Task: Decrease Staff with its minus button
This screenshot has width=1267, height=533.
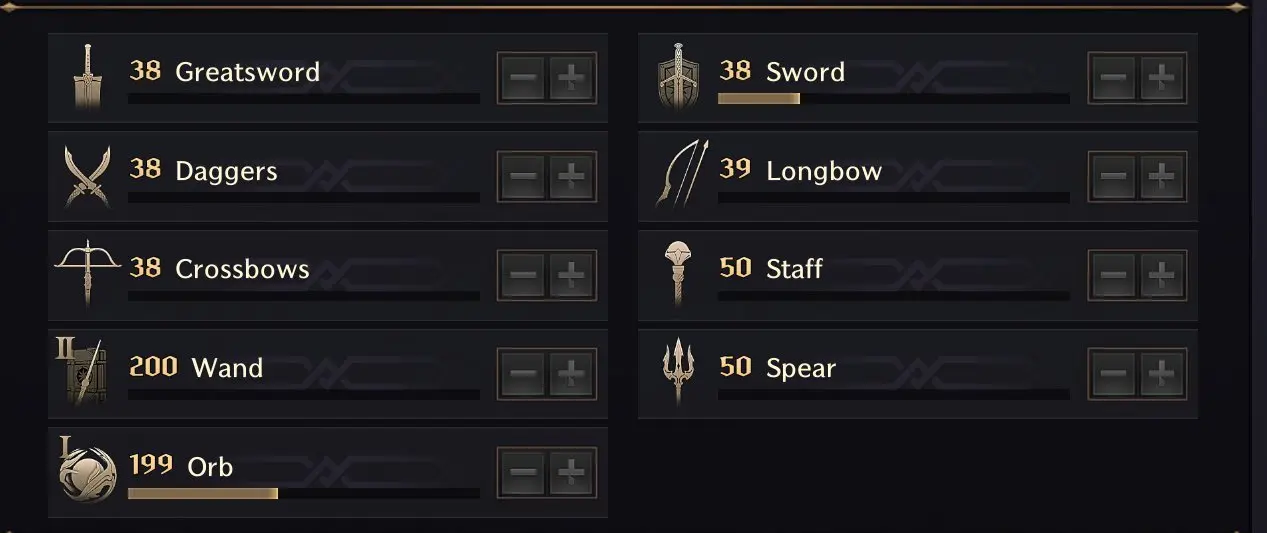Action: tap(1112, 275)
